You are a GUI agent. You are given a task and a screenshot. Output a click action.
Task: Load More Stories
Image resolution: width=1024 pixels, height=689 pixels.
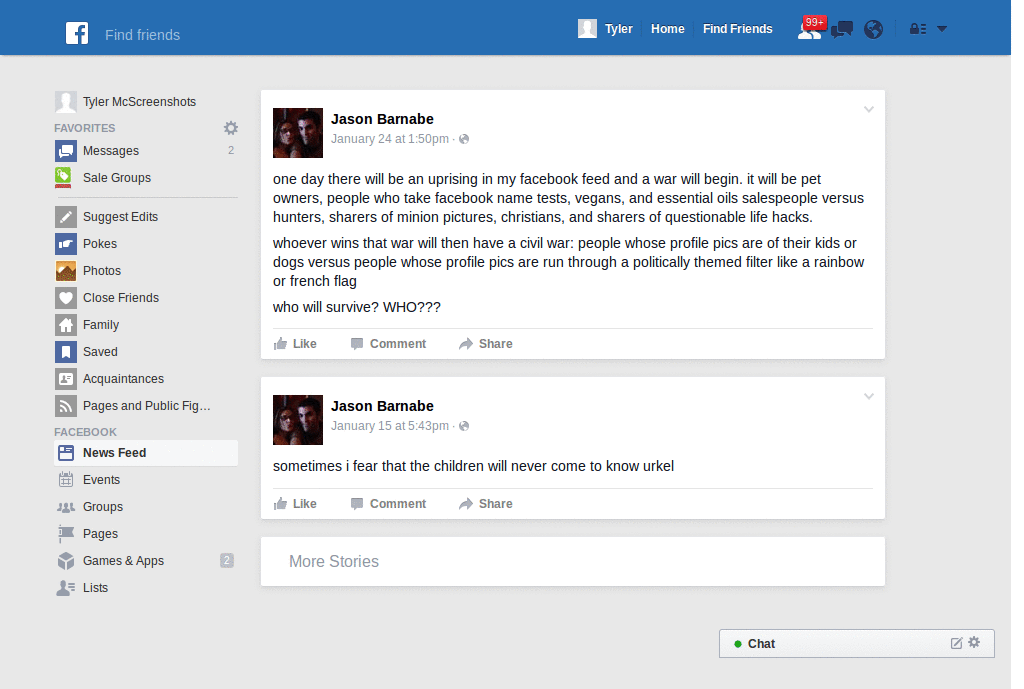point(573,562)
